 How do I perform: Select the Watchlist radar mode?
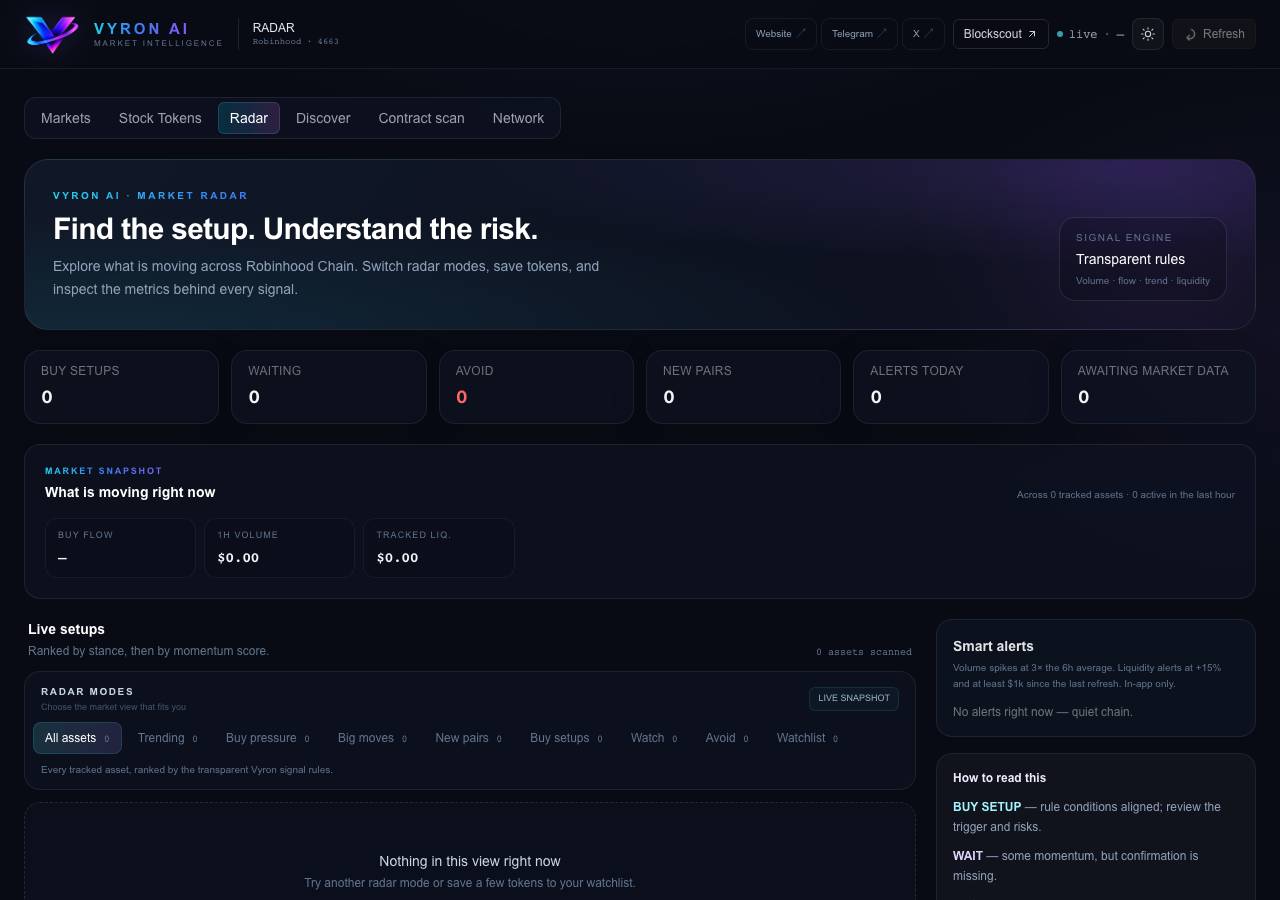[x=807, y=738]
